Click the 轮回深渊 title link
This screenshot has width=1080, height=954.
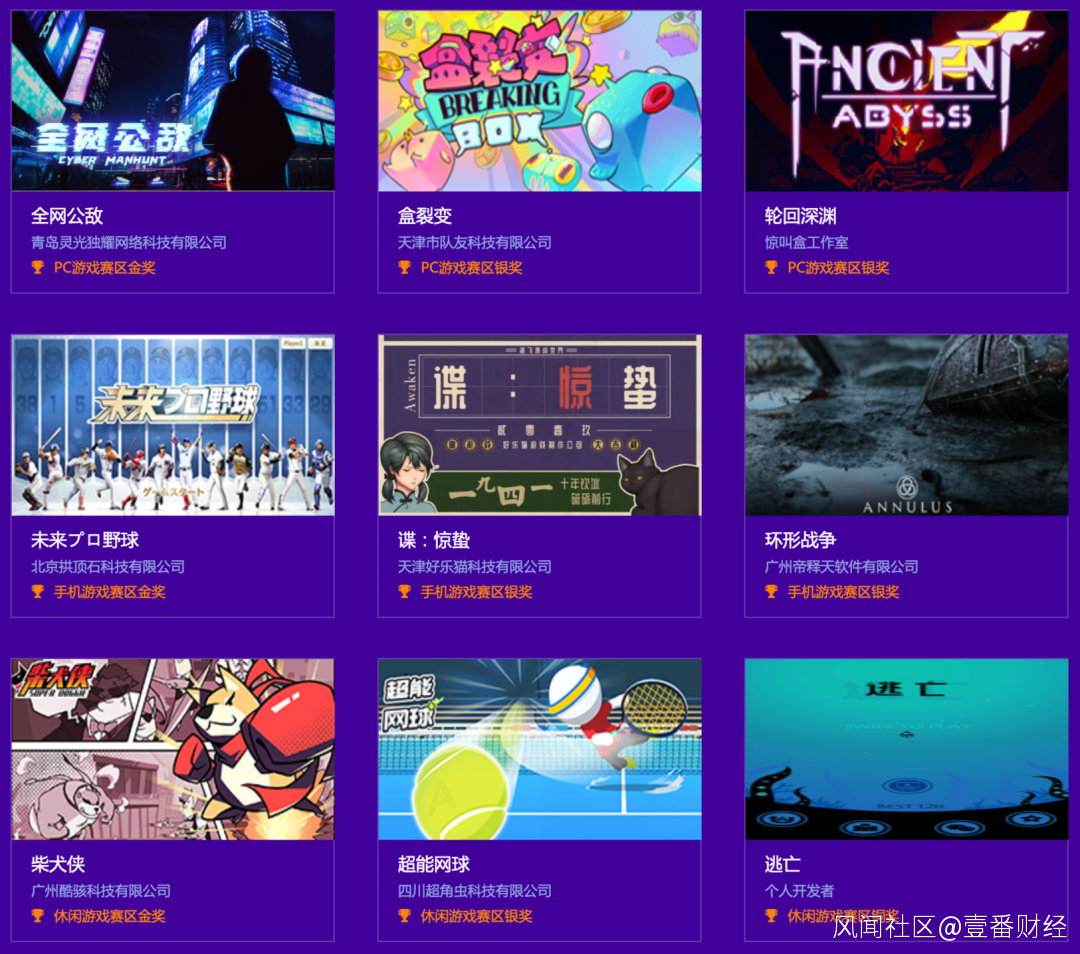point(800,216)
